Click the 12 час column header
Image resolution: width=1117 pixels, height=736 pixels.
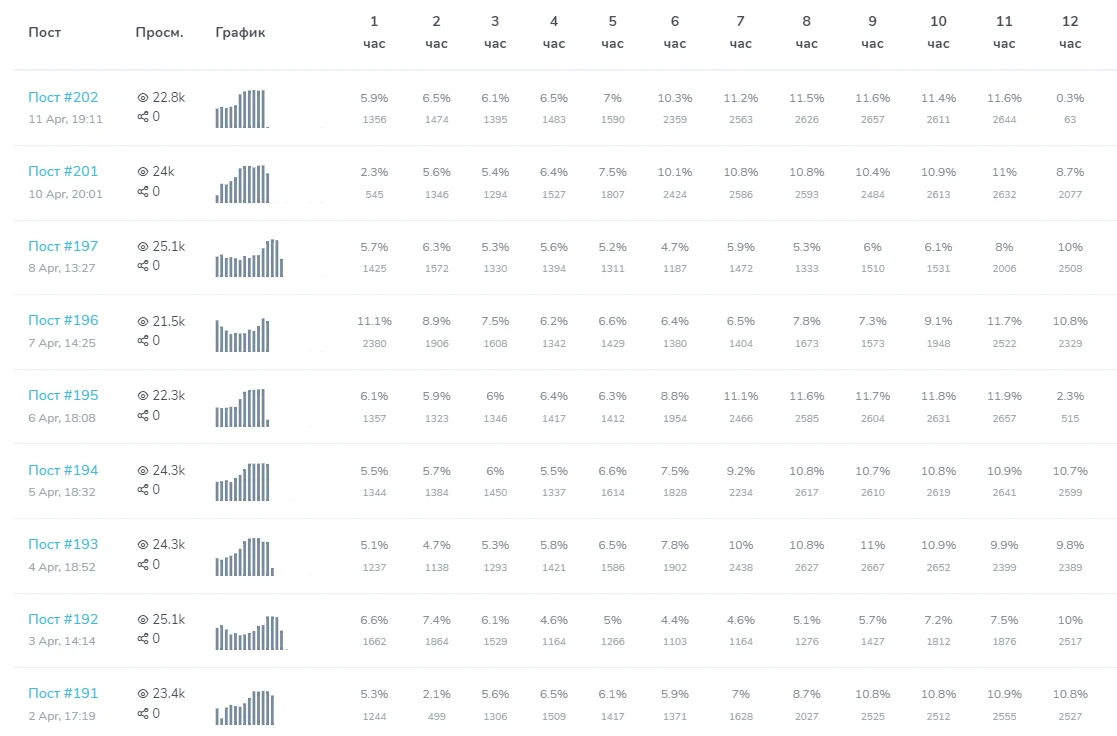click(1070, 32)
